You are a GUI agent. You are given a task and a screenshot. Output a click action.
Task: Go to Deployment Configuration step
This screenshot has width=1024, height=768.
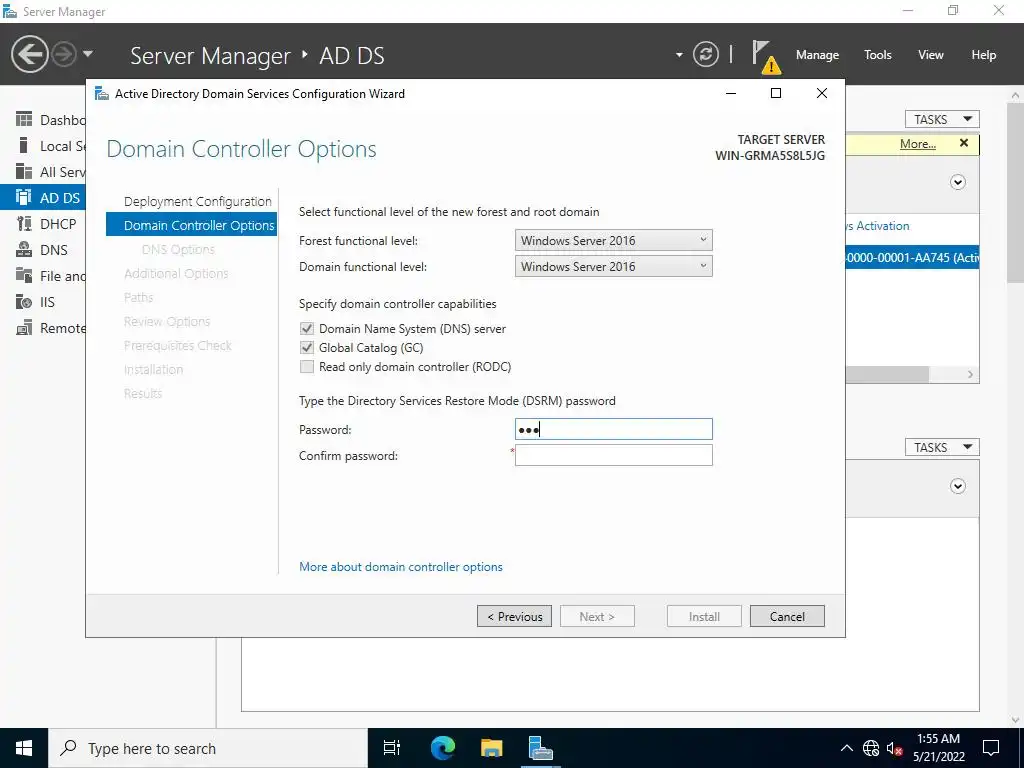coord(197,201)
